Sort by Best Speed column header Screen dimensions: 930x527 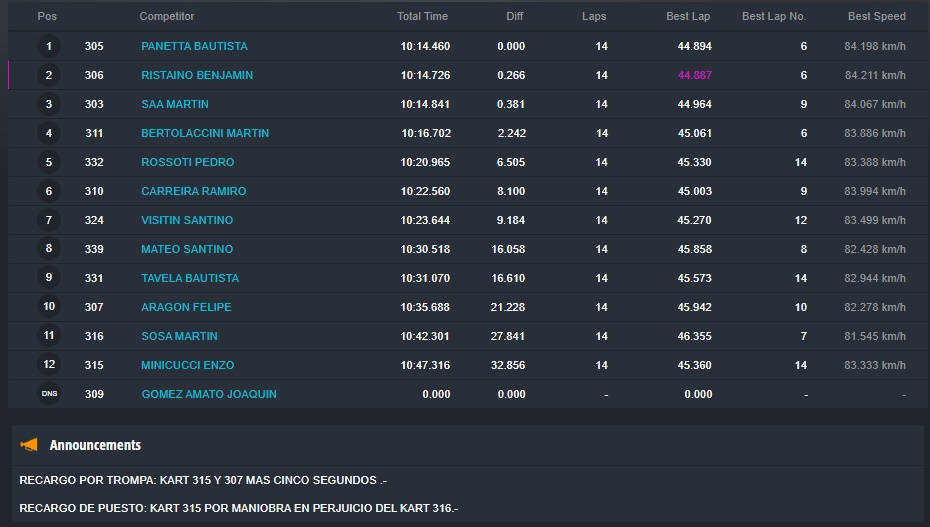tap(876, 16)
